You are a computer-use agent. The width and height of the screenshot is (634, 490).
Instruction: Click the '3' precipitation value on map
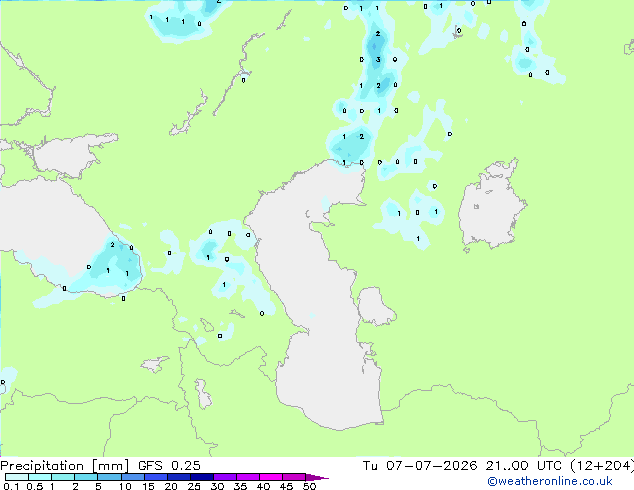[378, 59]
